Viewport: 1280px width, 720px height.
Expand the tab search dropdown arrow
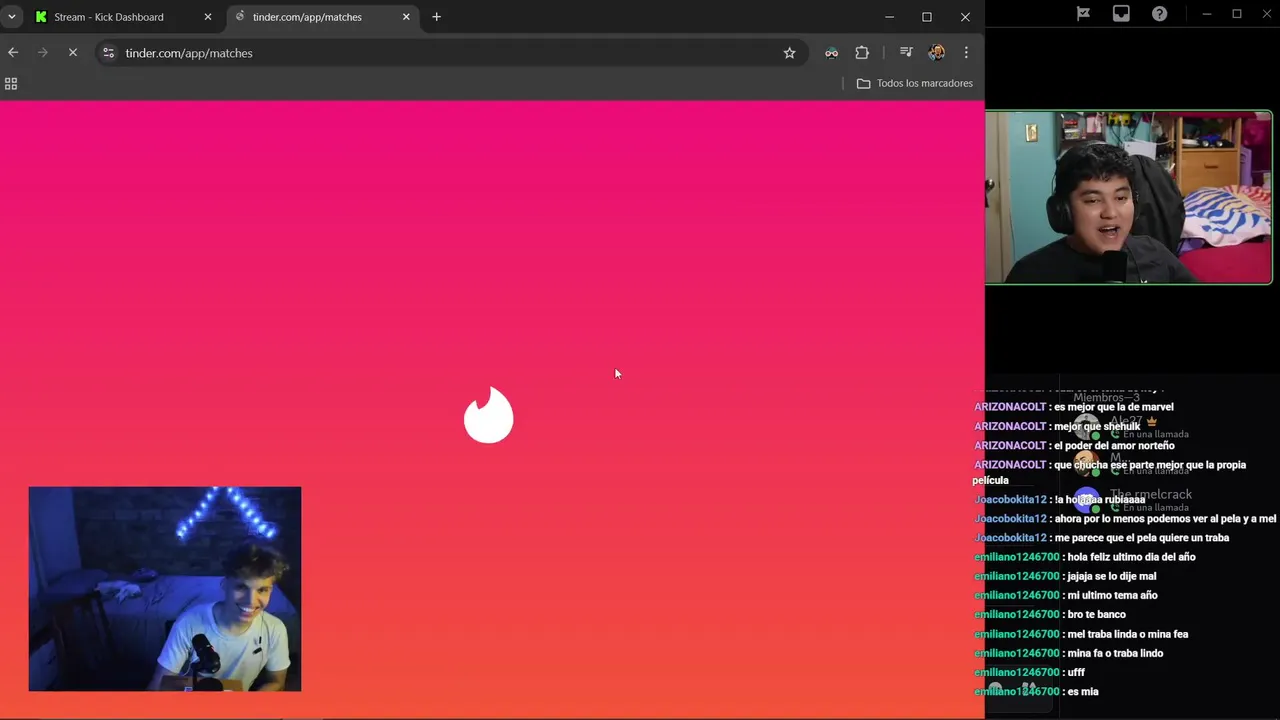[x=12, y=17]
